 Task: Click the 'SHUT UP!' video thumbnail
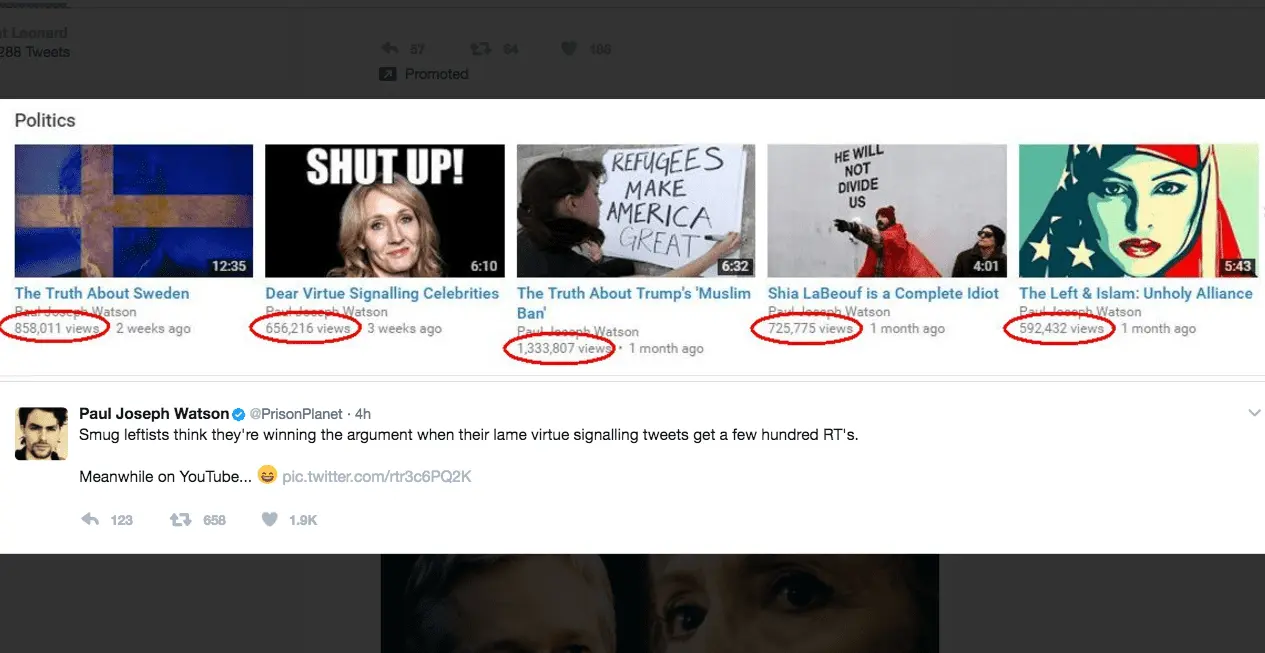(384, 211)
